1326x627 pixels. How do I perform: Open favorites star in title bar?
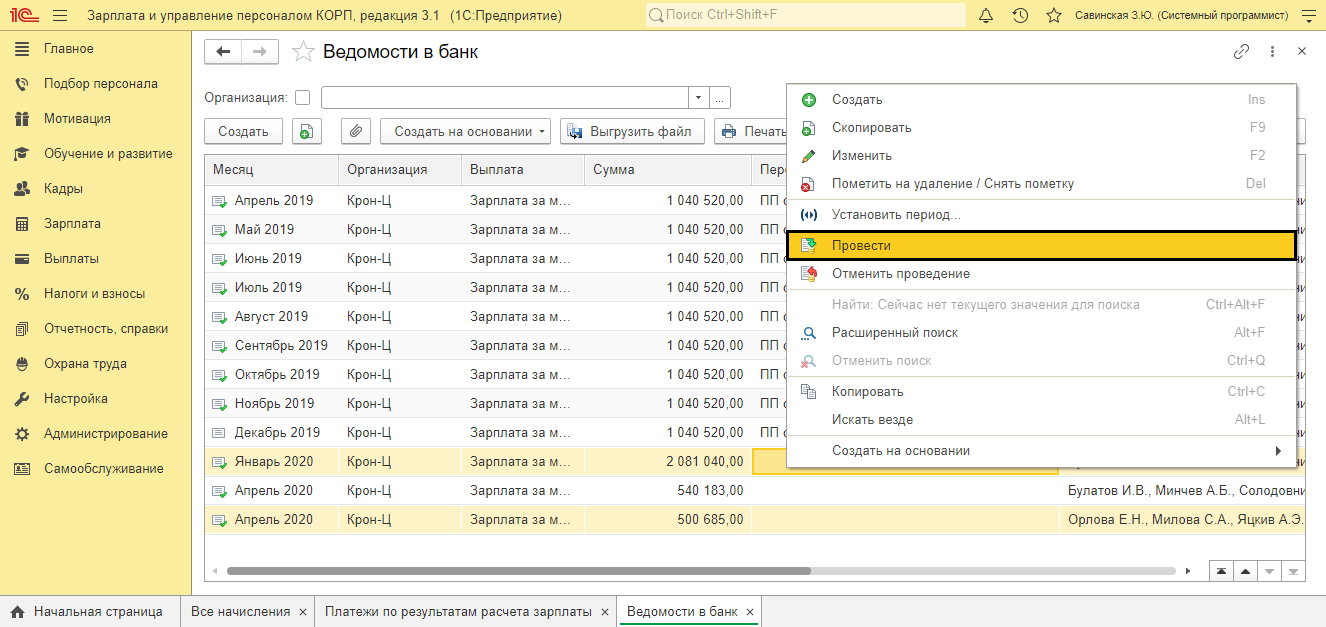1053,16
